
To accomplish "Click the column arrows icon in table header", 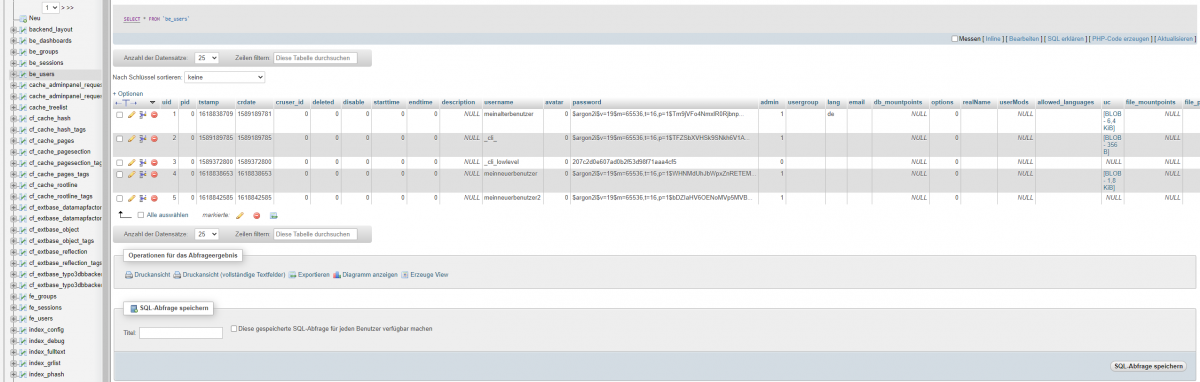I will click(127, 102).
